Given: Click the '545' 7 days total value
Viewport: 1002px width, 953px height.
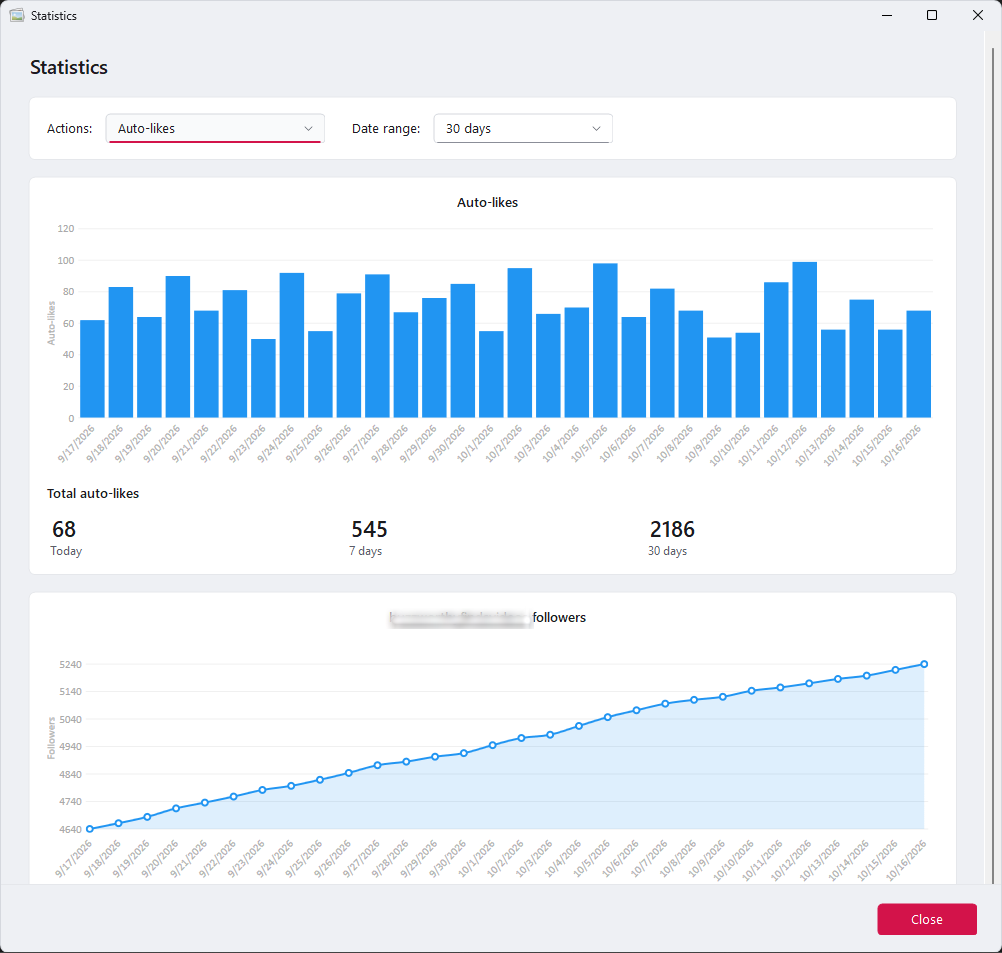Looking at the screenshot, I should click(x=369, y=529).
